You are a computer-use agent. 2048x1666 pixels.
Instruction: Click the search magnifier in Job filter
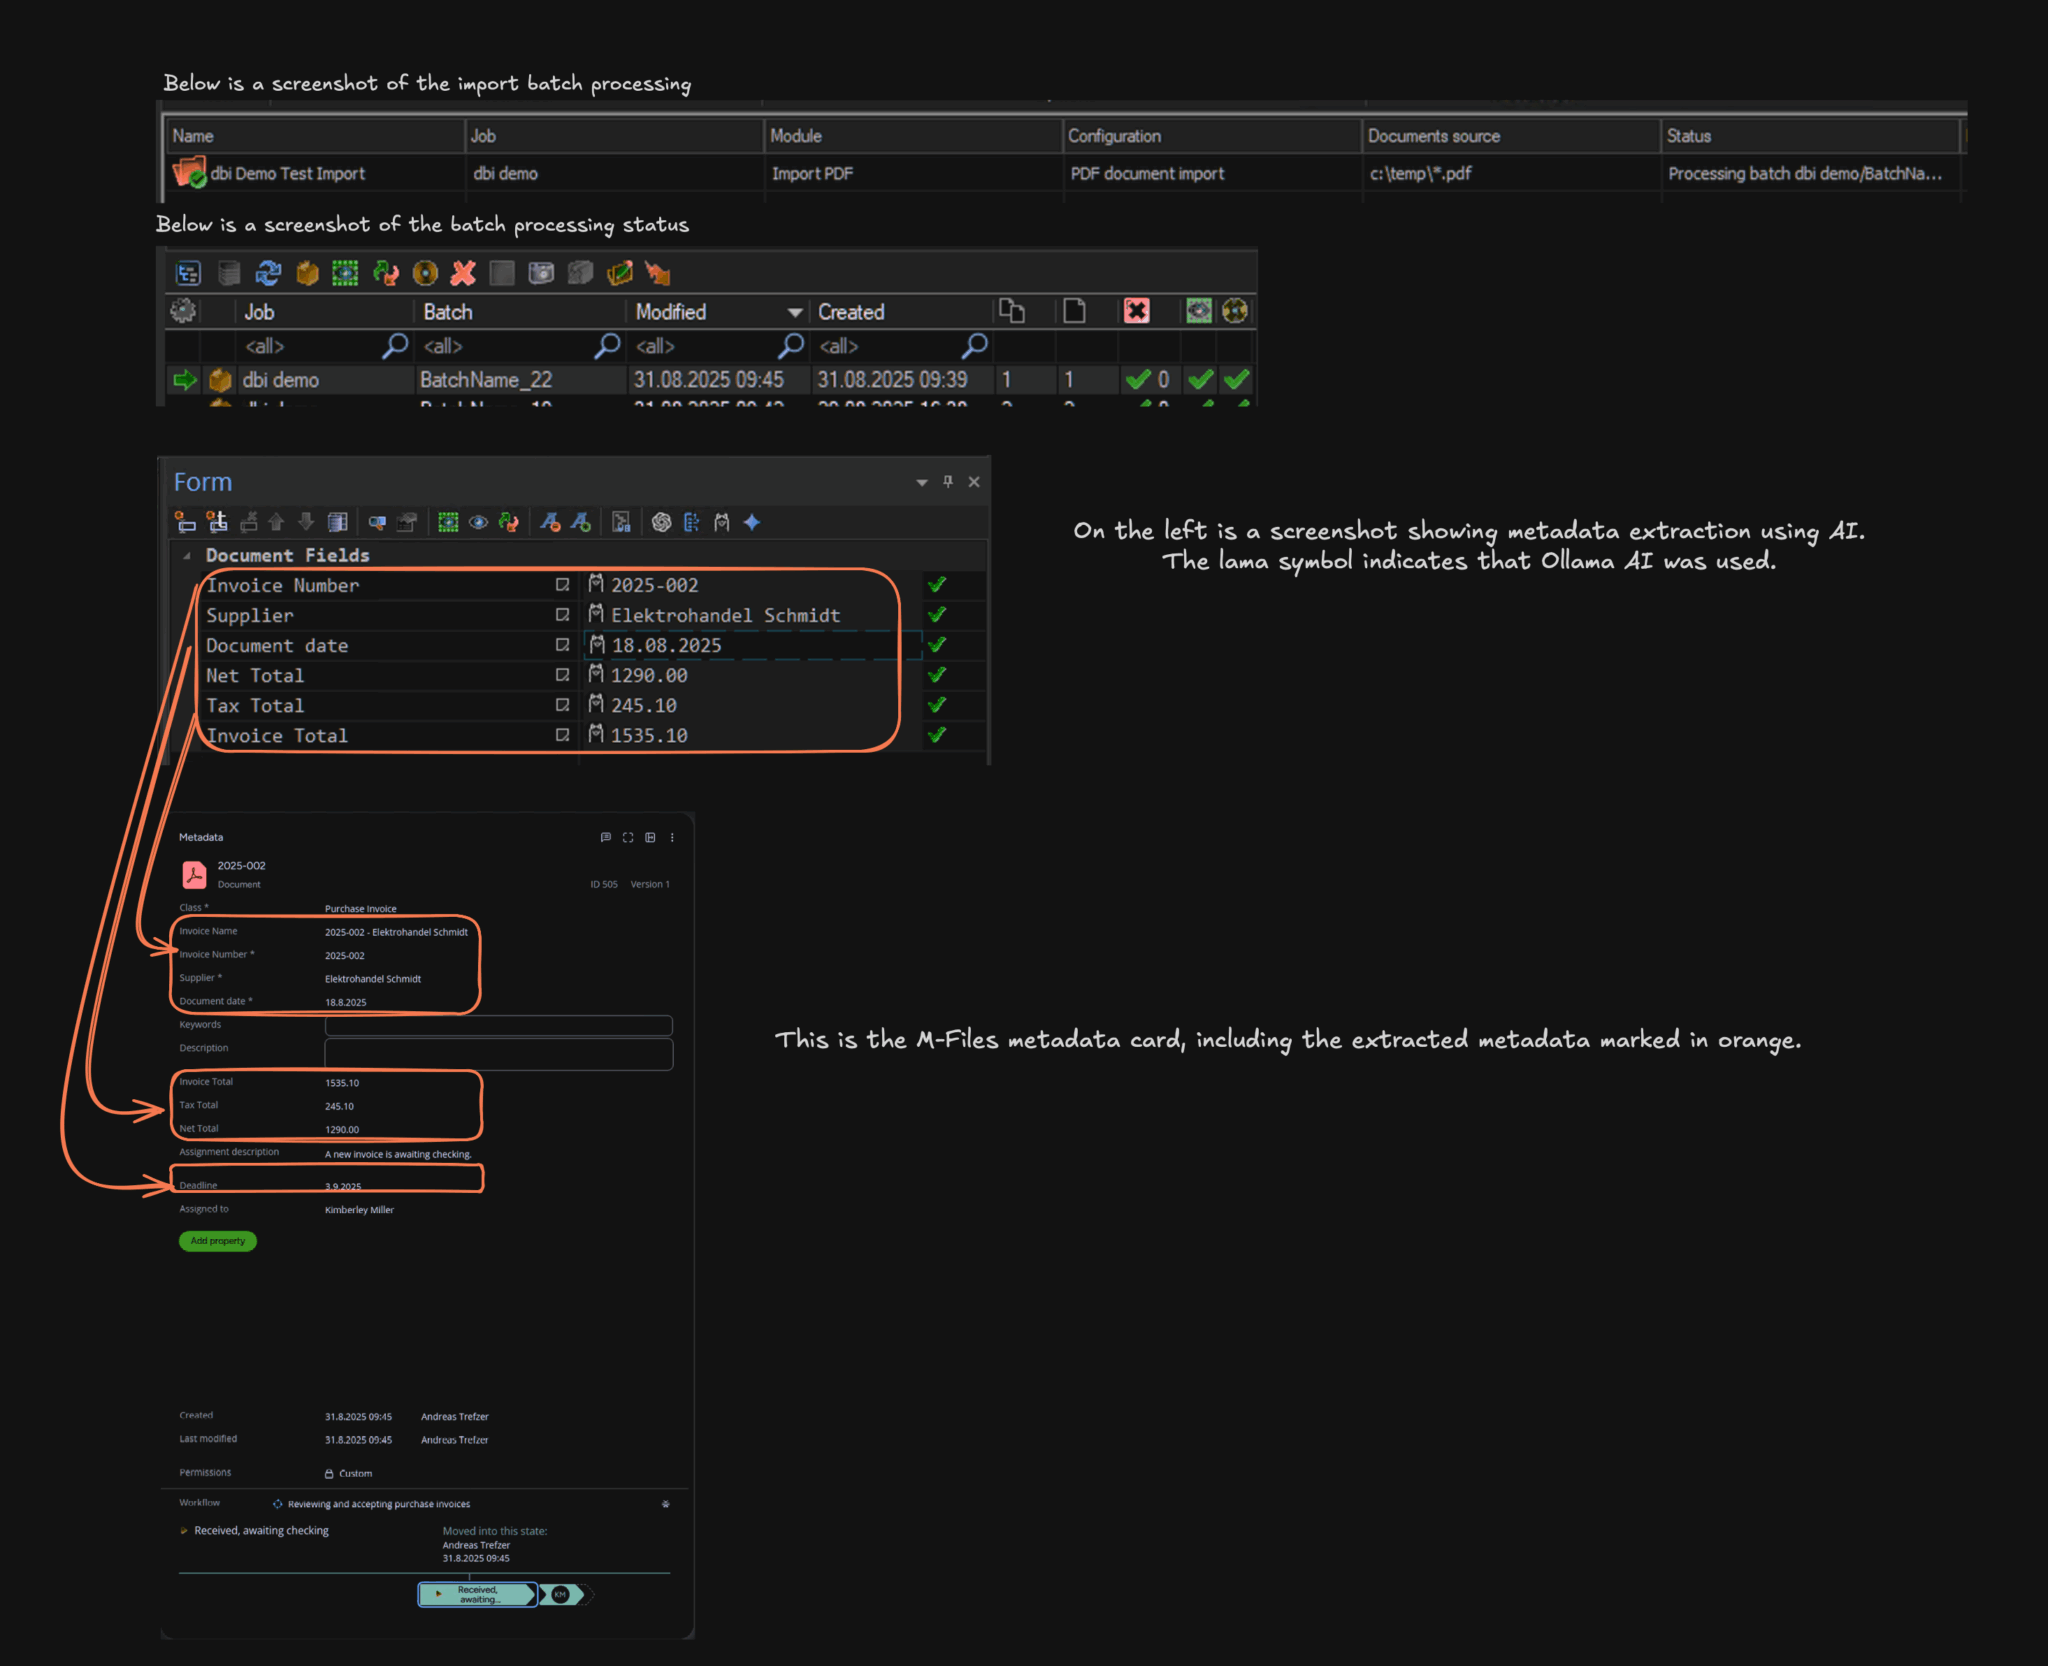(x=396, y=346)
